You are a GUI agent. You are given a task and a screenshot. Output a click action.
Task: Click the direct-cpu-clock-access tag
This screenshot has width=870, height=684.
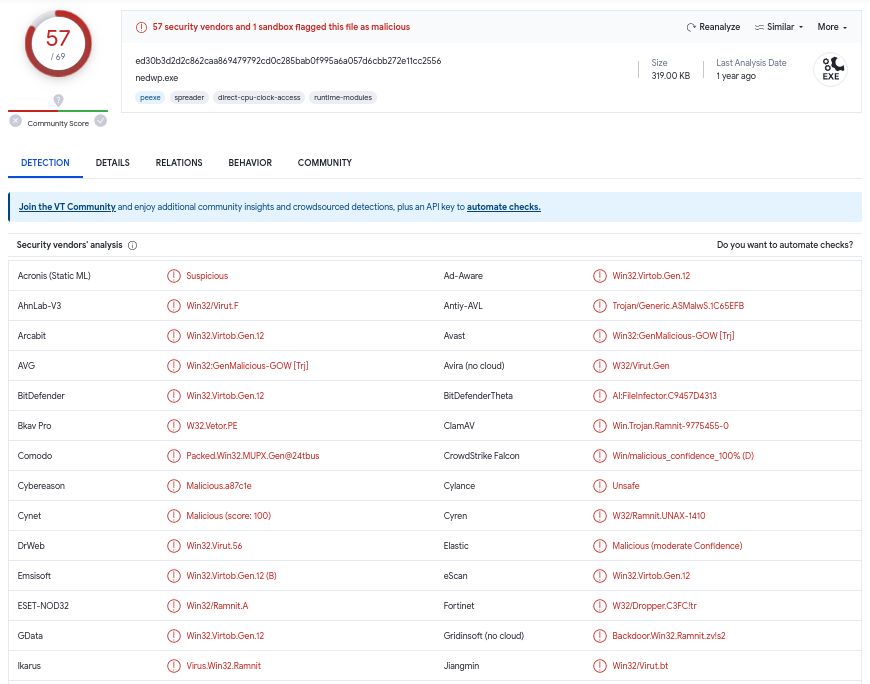coord(258,97)
